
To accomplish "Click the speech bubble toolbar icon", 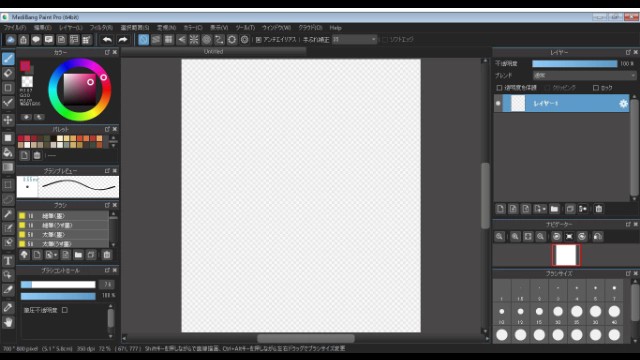I will point(36,40).
